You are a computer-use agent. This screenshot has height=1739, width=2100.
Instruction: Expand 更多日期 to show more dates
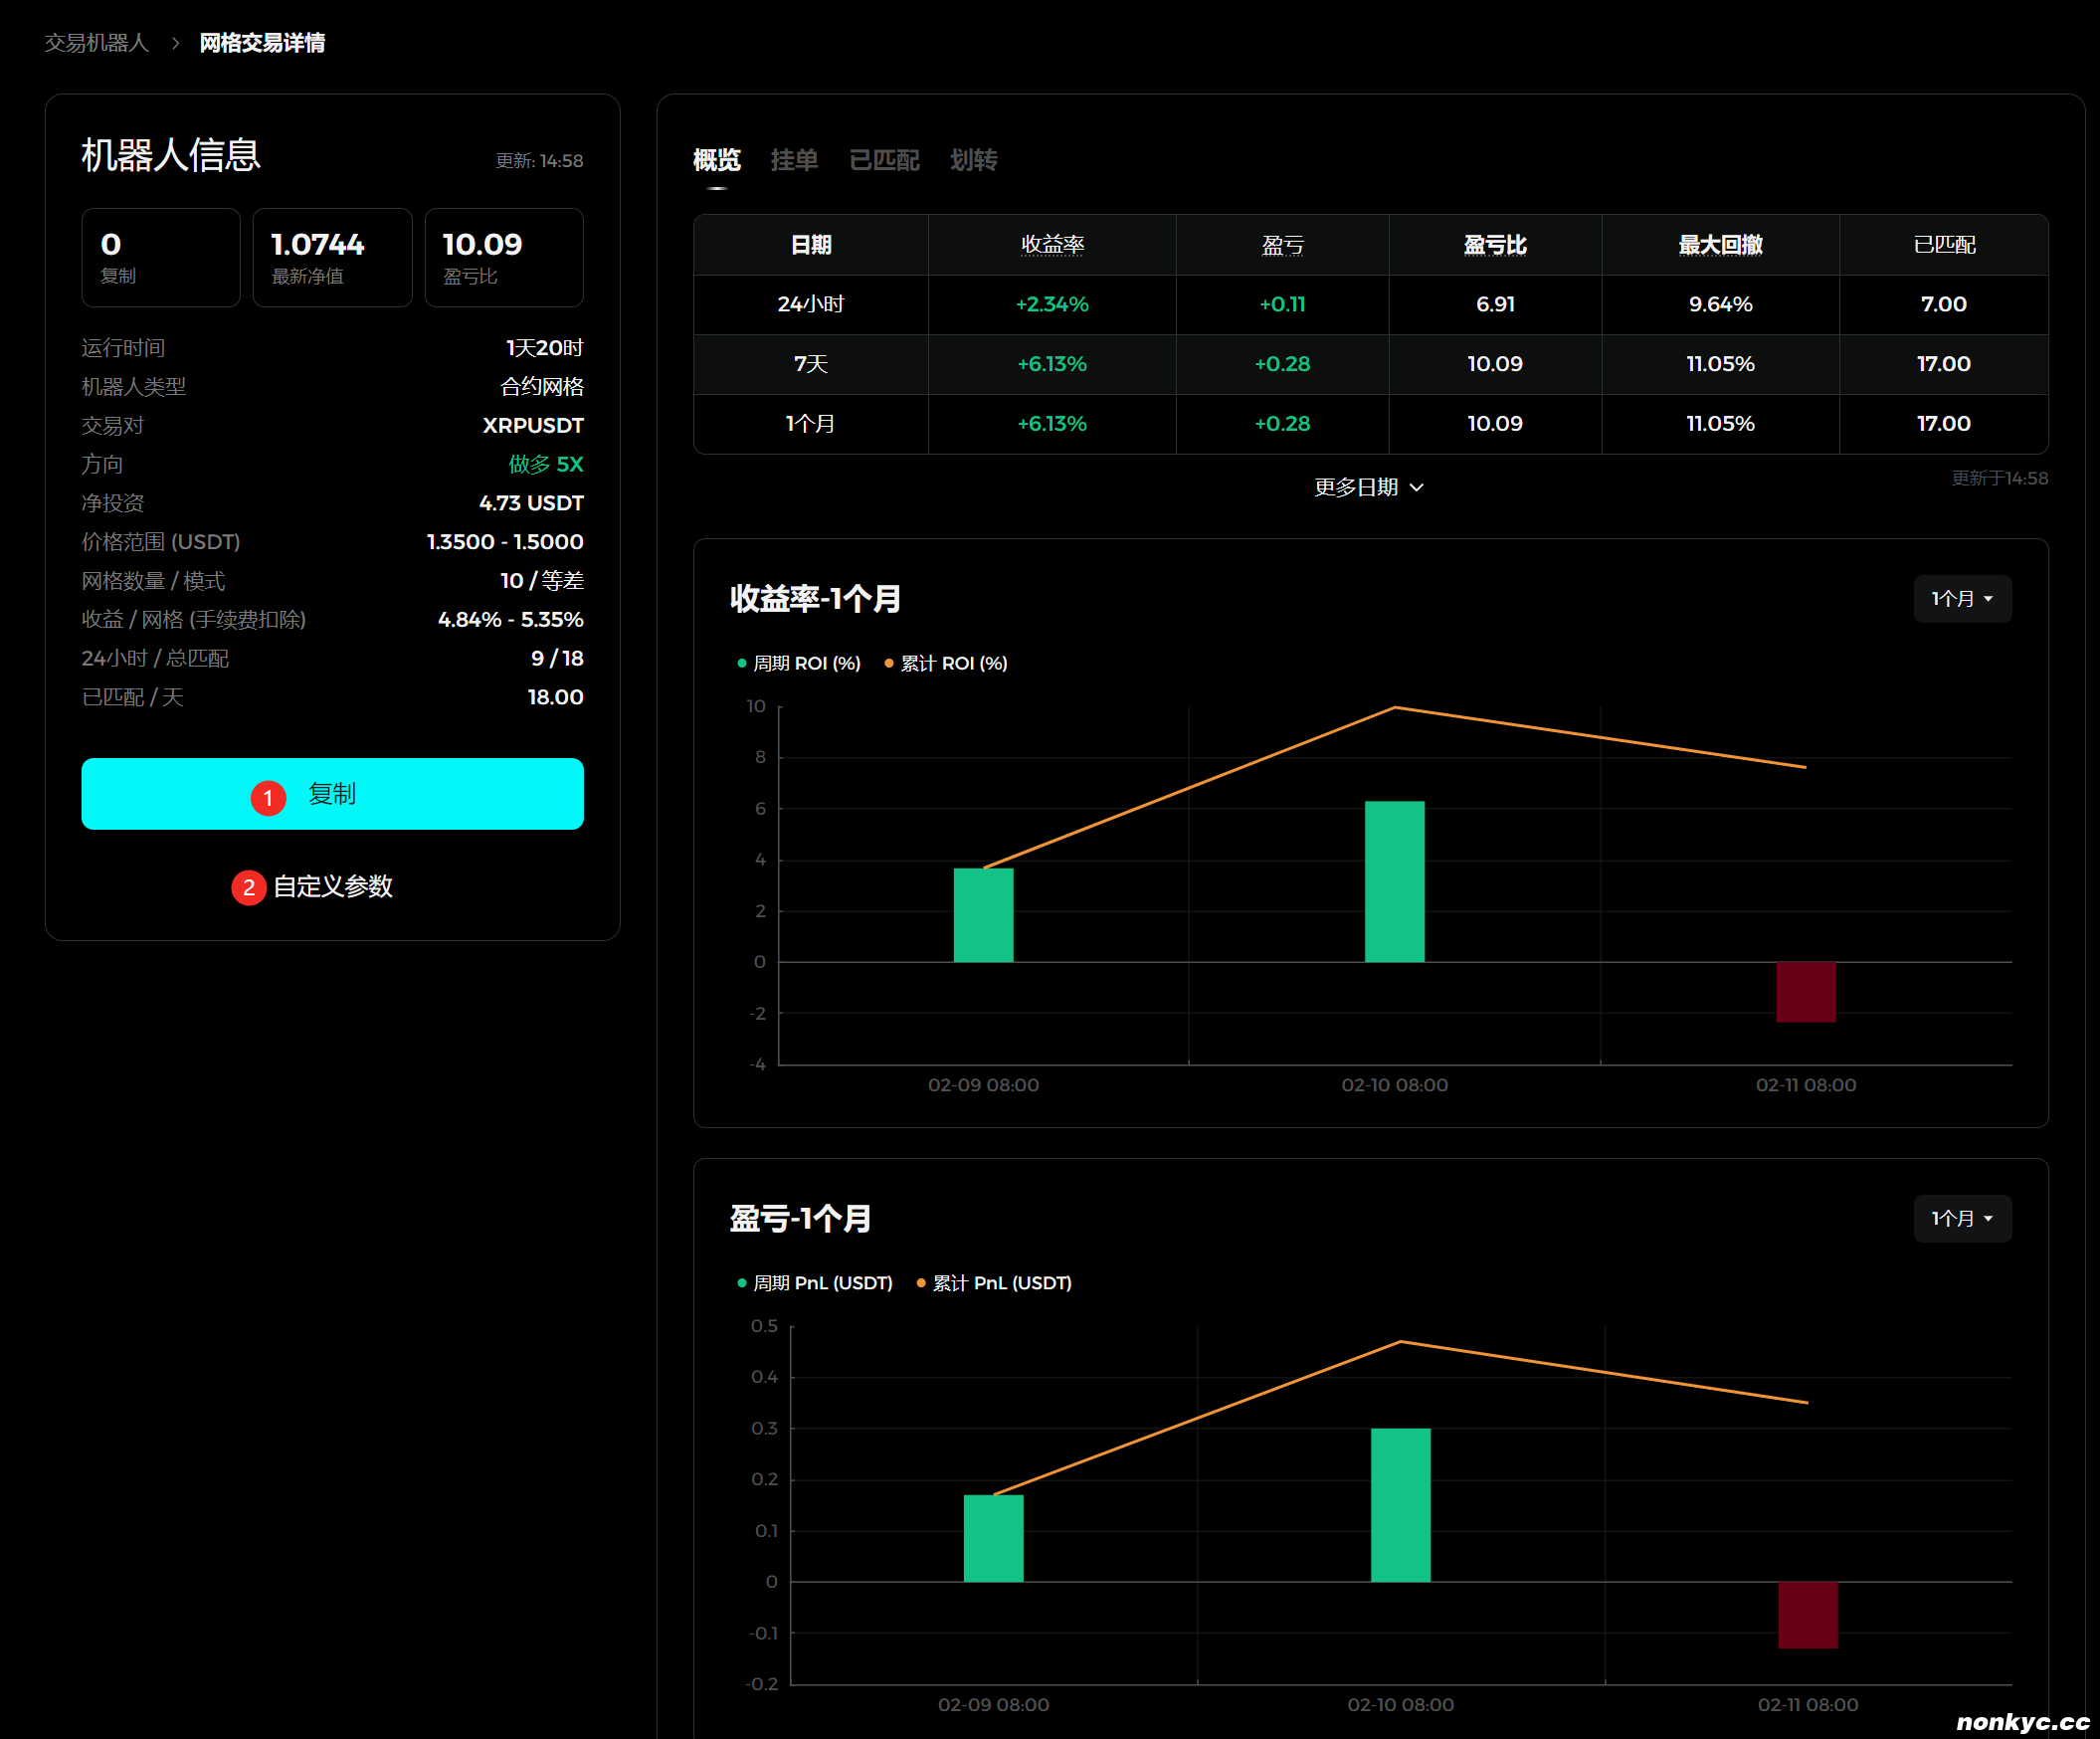click(x=1368, y=487)
